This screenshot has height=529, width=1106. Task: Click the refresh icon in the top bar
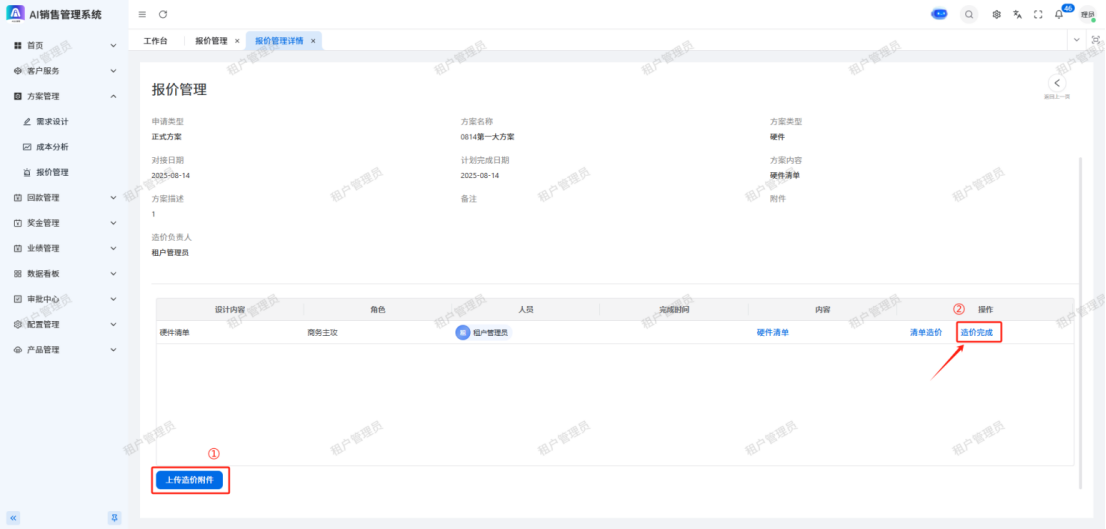pos(163,14)
